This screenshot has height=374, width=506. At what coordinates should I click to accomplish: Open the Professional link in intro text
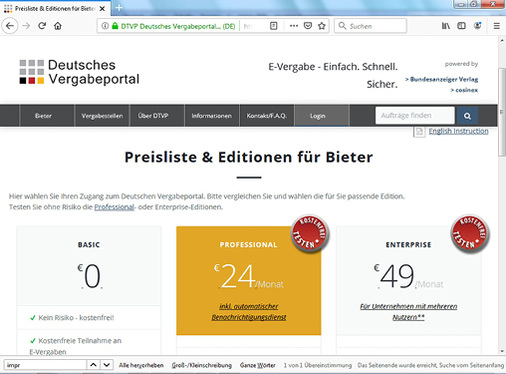pyautogui.click(x=114, y=207)
